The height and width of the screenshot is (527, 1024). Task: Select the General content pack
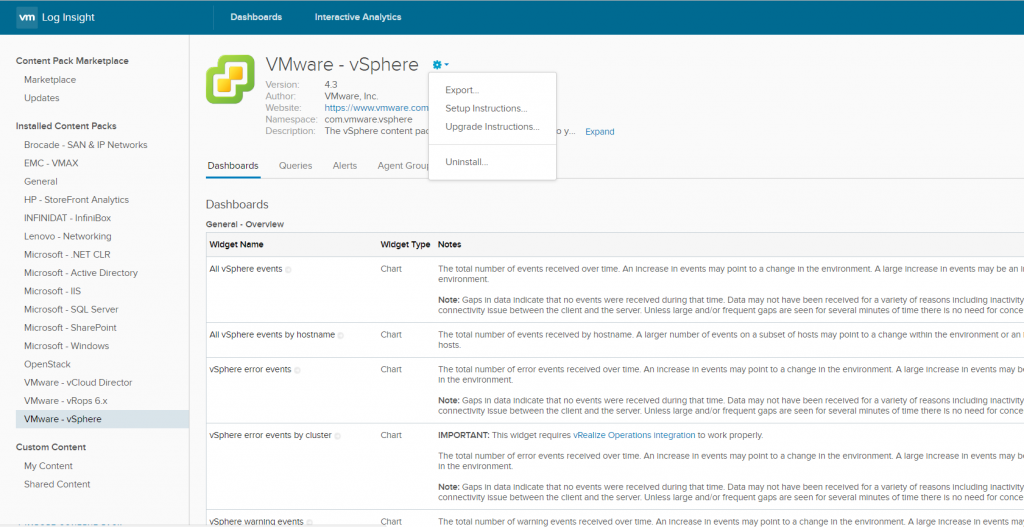pos(40,182)
